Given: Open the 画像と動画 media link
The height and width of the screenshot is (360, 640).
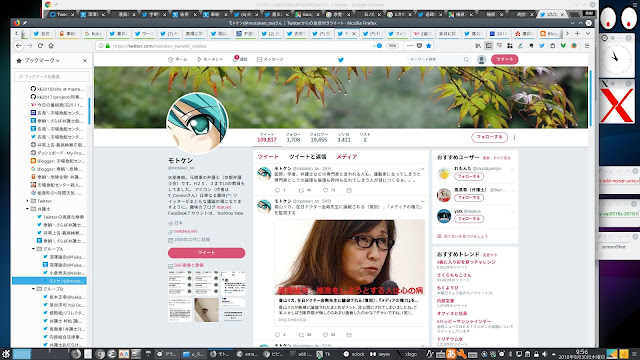Looking at the screenshot, I should click(189, 265).
